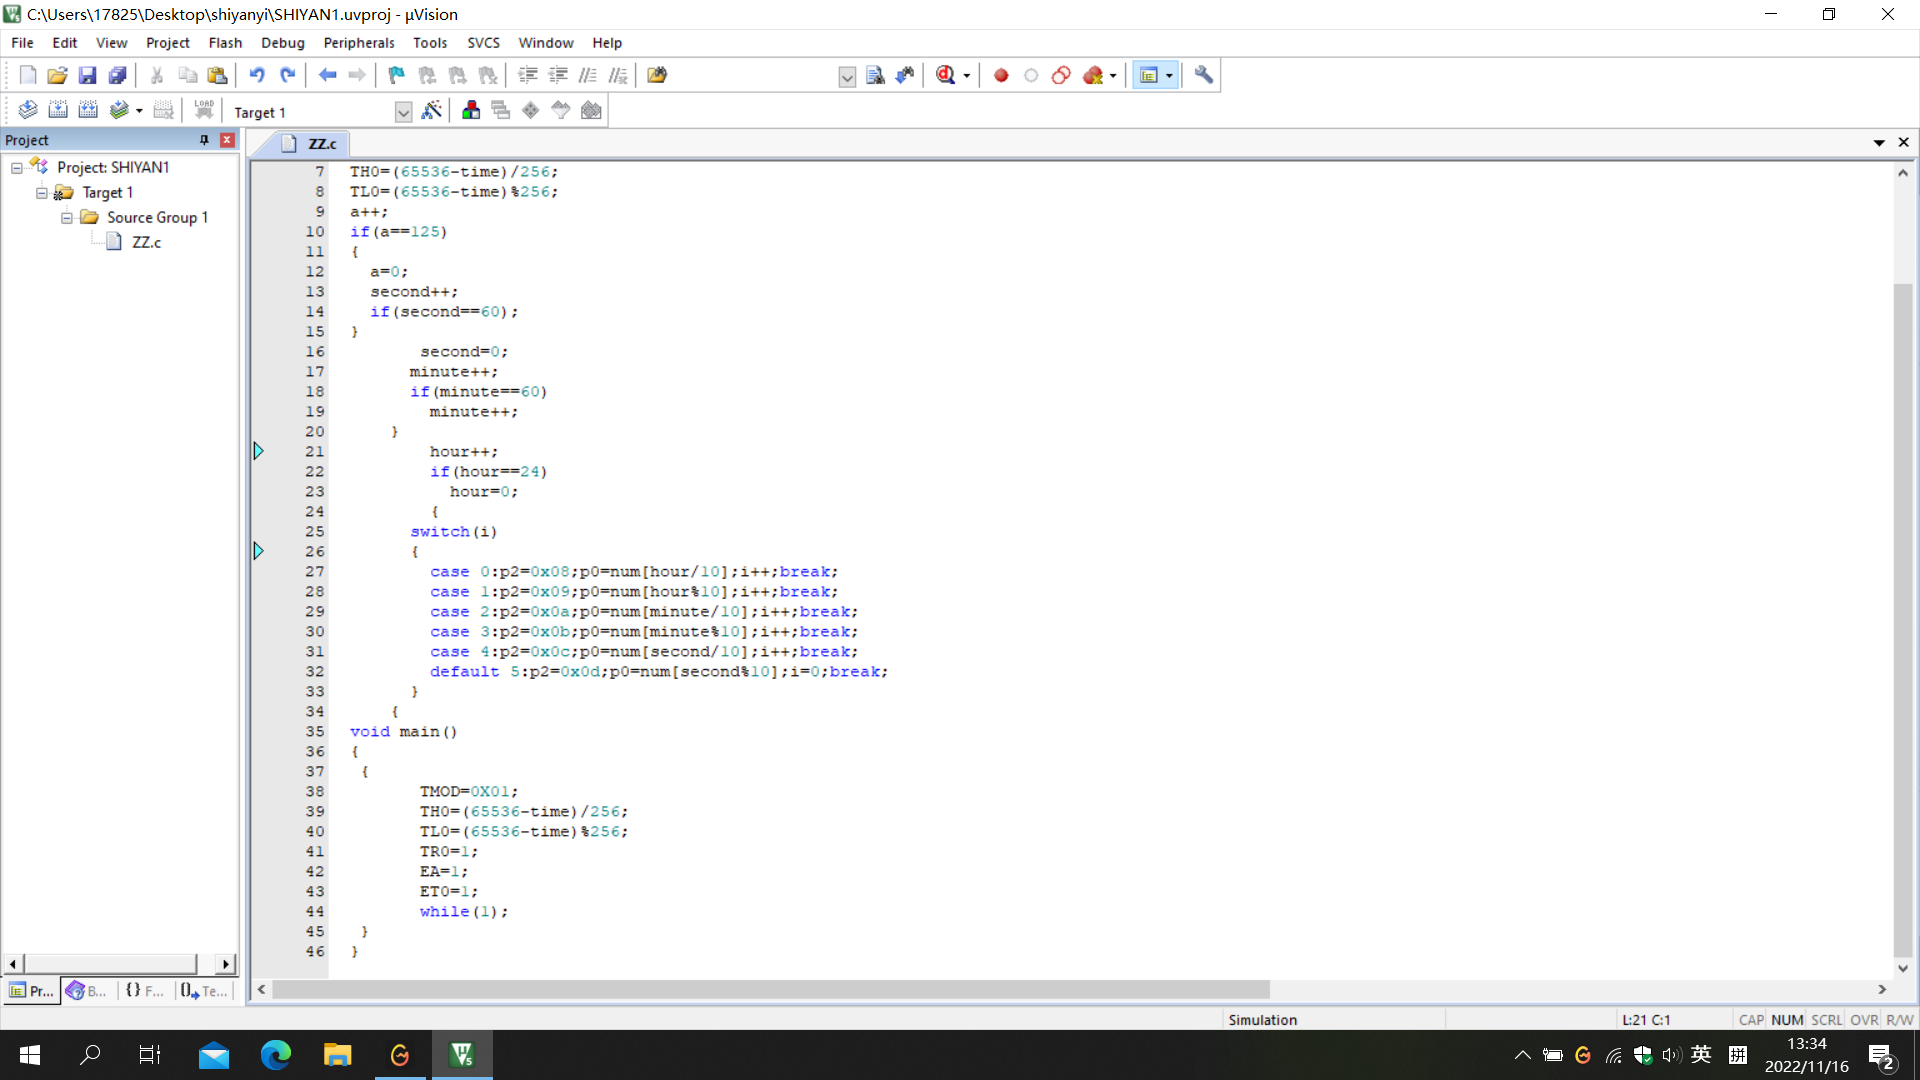Screen dimensions: 1920x1080
Task: Open the find text combo box dropdown
Action: (847, 77)
